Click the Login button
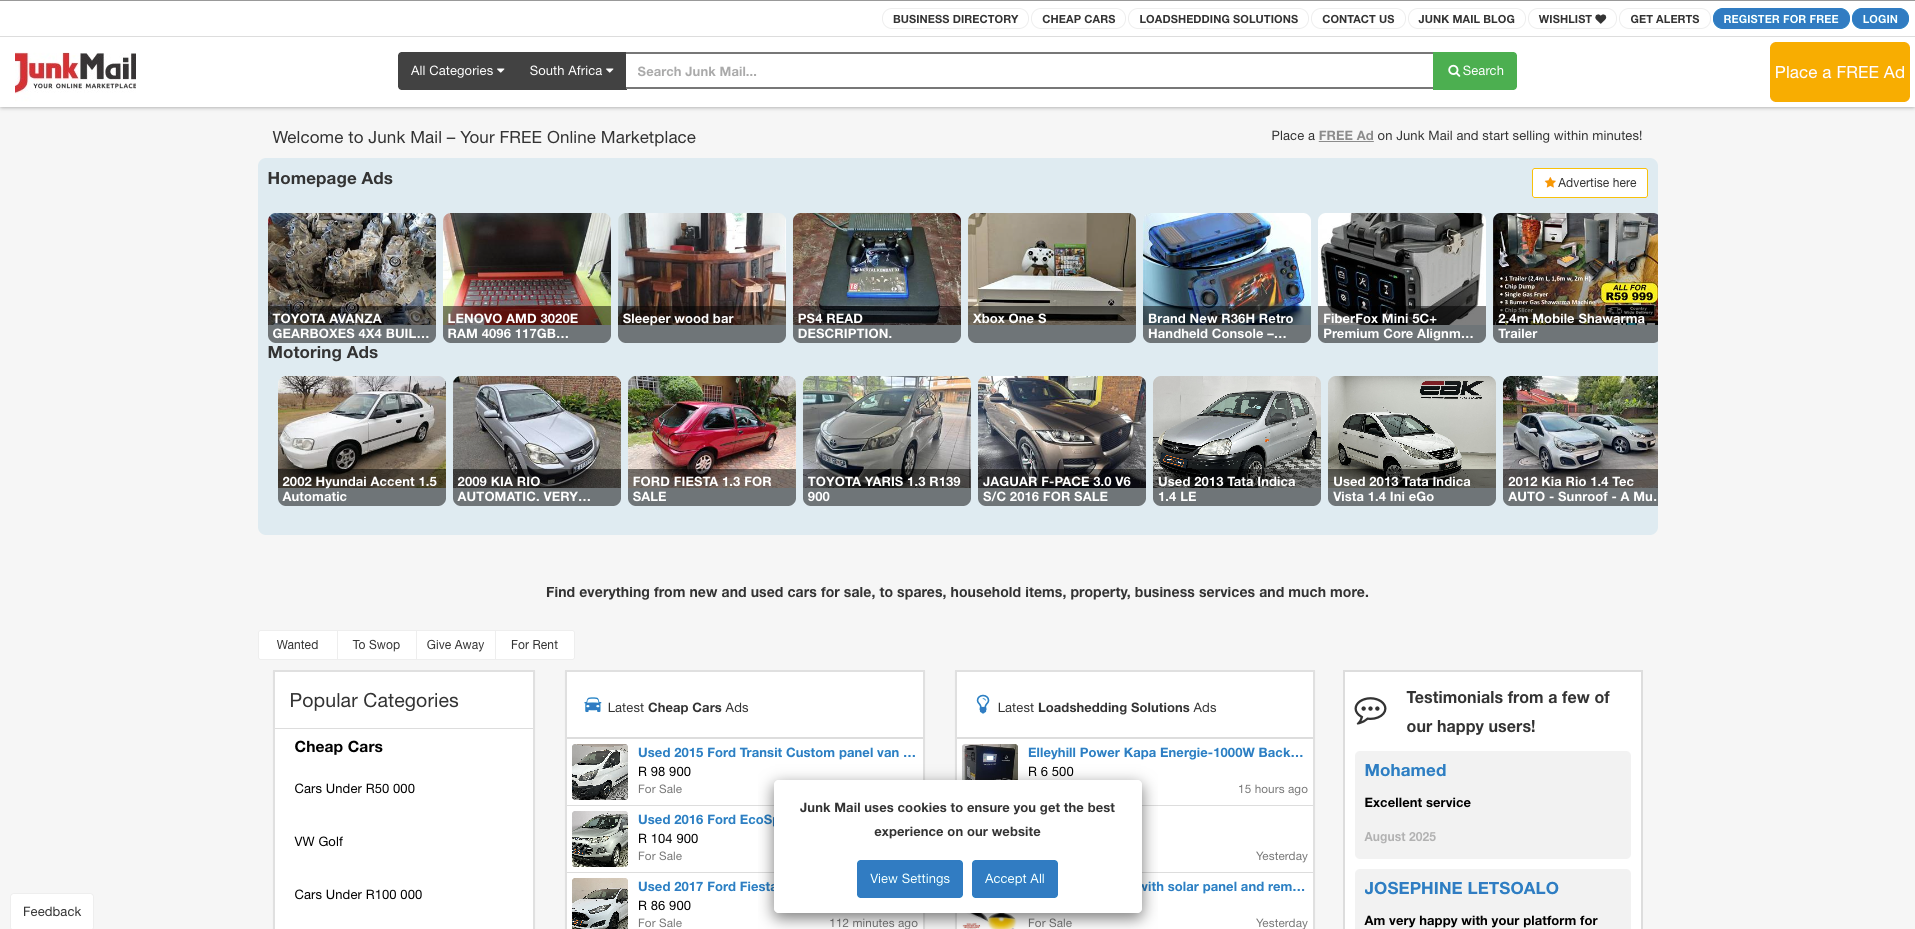The height and width of the screenshot is (929, 1915). (1879, 19)
